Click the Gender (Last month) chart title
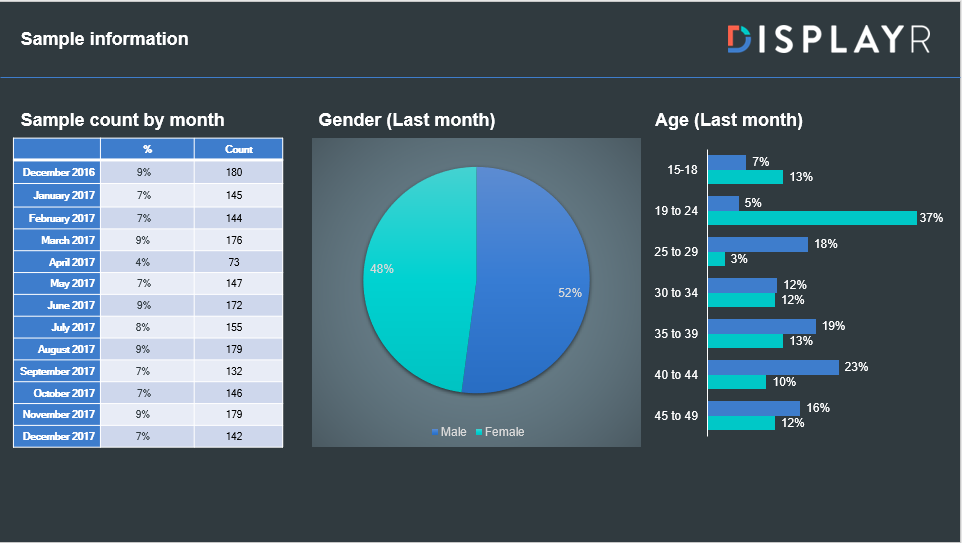This screenshot has width=962, height=543. click(x=407, y=120)
